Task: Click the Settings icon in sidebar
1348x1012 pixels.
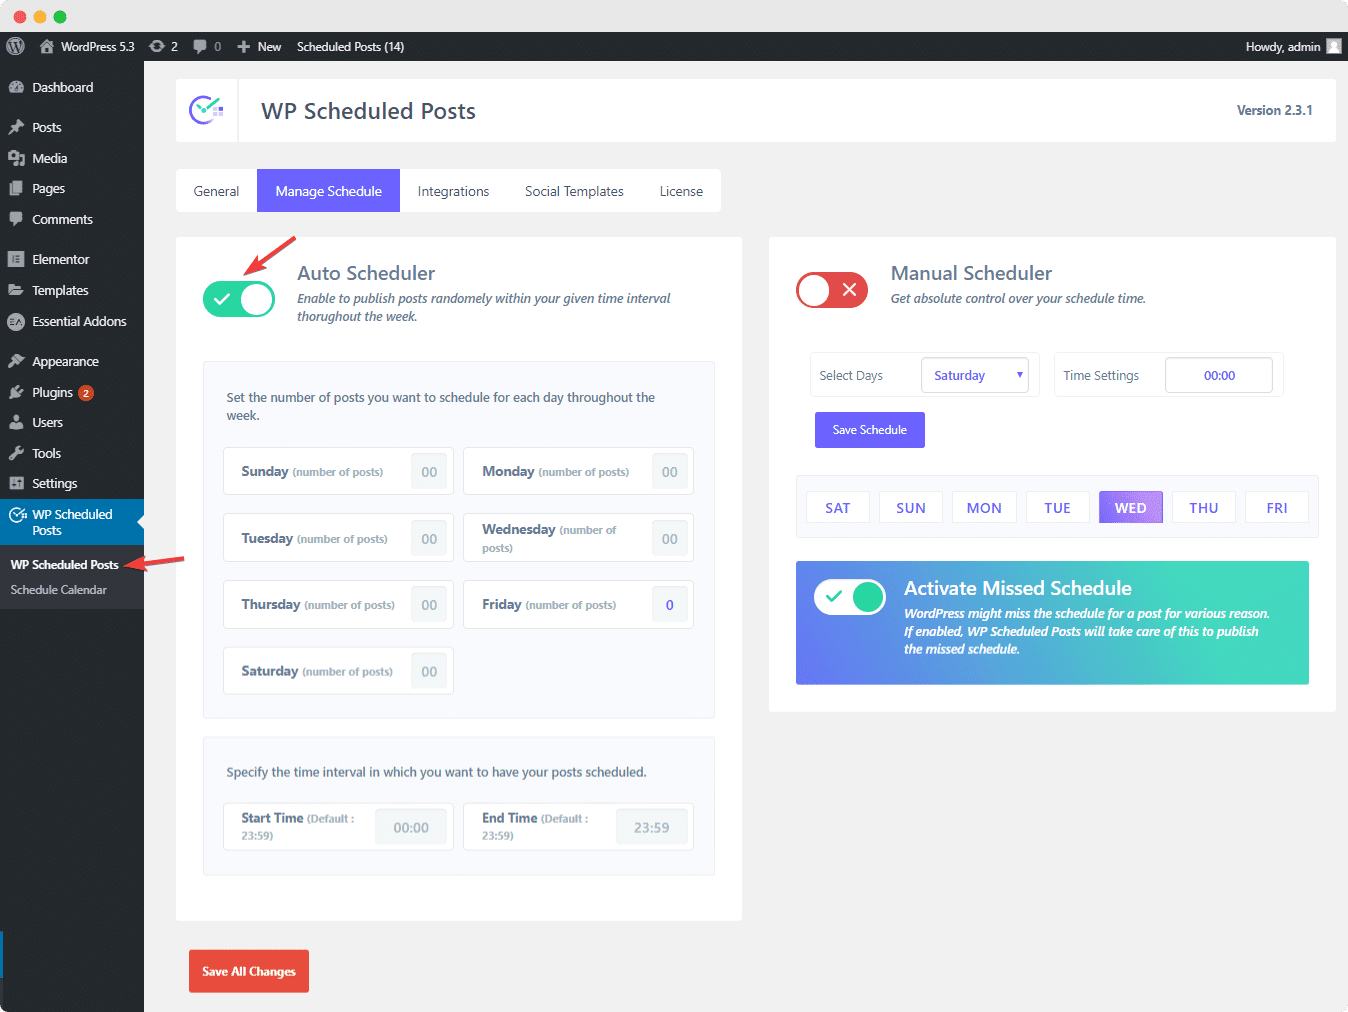Action: coord(16,483)
